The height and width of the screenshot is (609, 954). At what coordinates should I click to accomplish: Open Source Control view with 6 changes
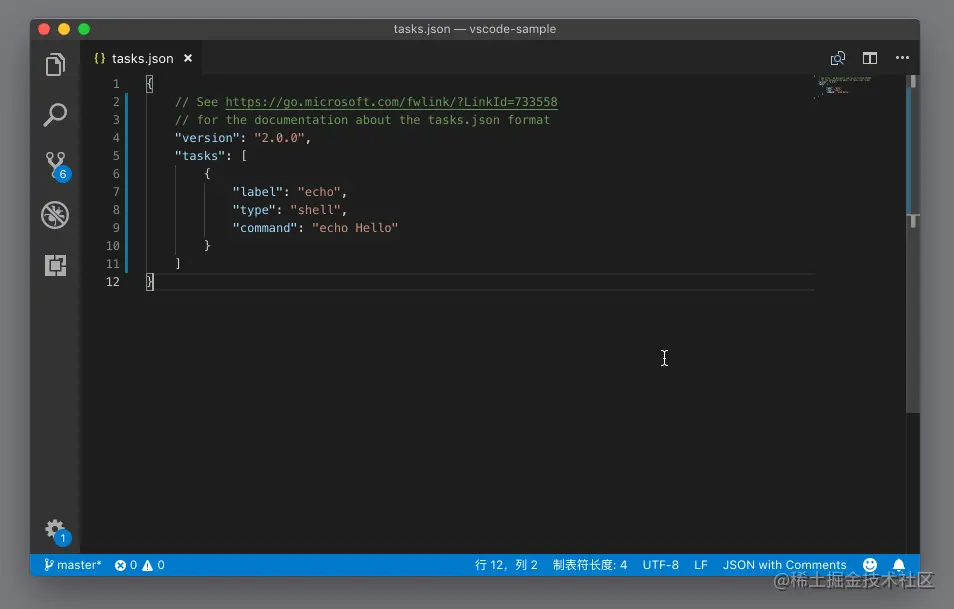(x=55, y=165)
